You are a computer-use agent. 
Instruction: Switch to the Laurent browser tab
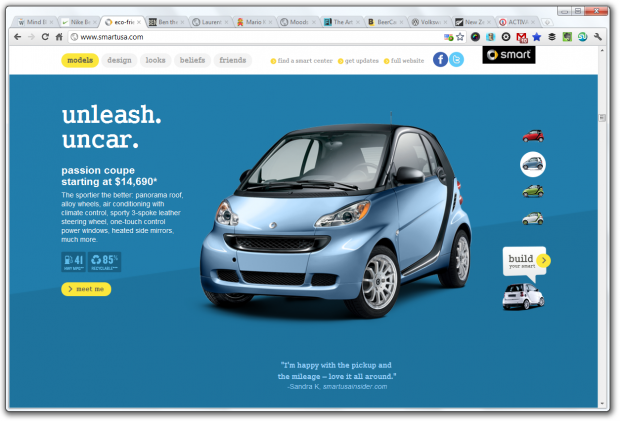pyautogui.click(x=211, y=22)
